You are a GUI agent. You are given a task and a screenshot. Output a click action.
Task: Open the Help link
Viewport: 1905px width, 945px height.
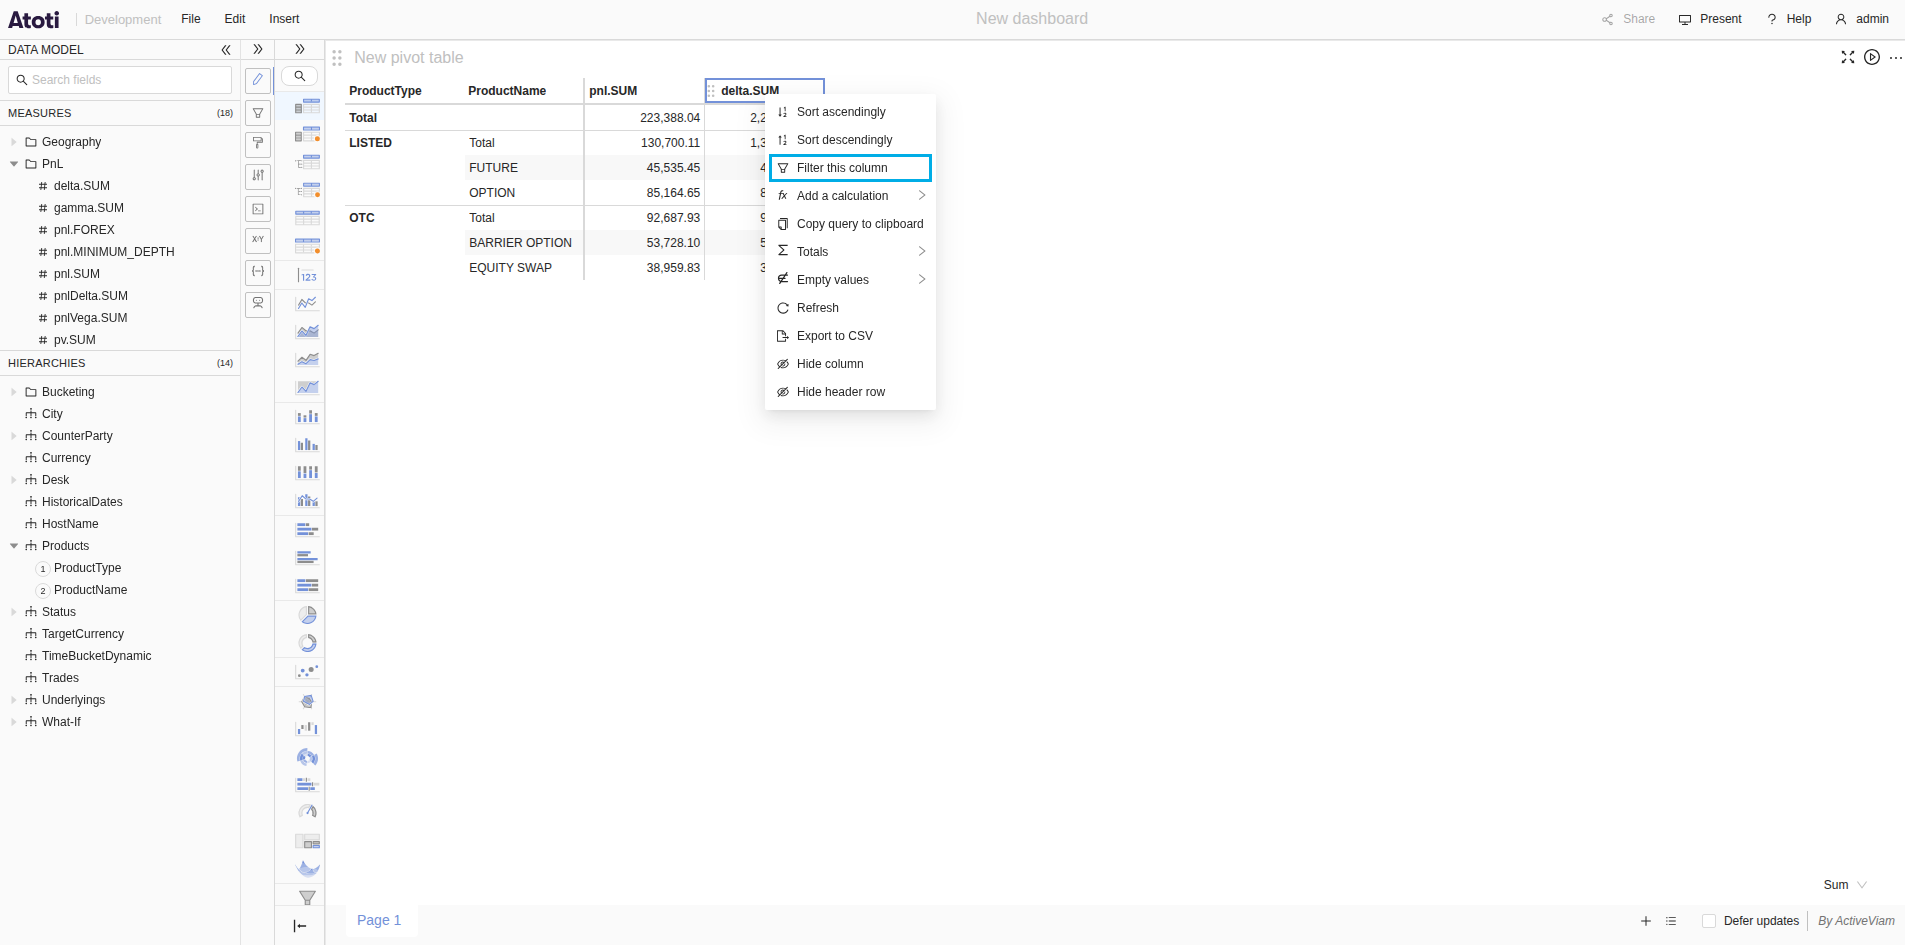point(1789,19)
